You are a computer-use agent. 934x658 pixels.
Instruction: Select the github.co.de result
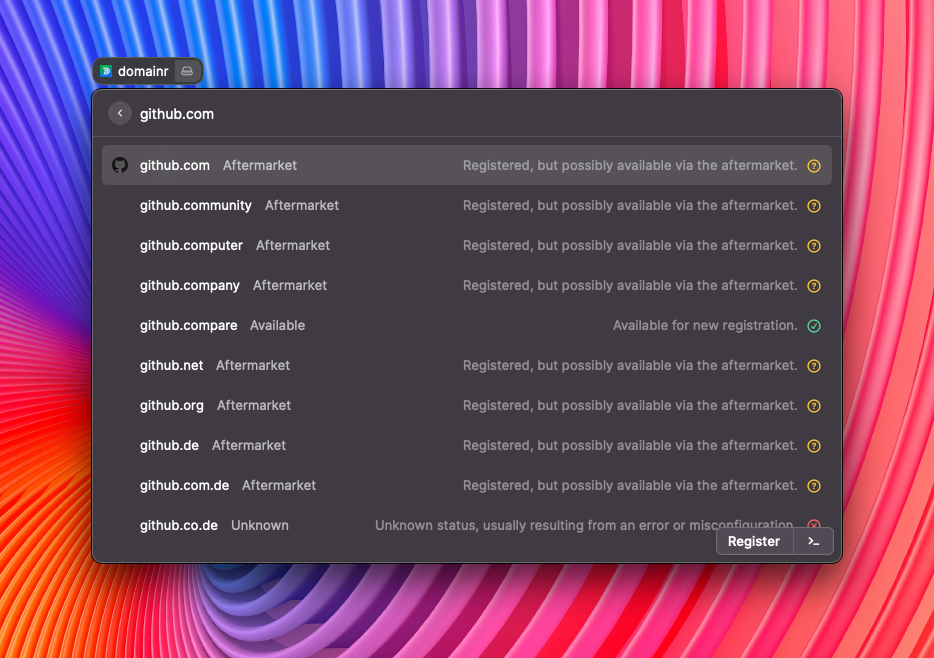[467, 525]
